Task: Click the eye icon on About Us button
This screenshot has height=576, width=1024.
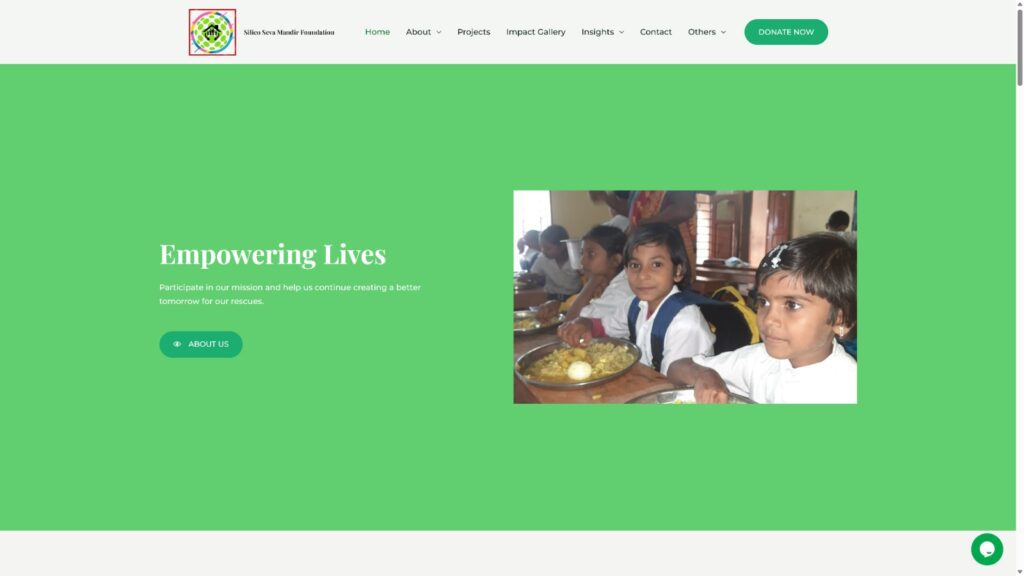Action: pyautogui.click(x=177, y=344)
